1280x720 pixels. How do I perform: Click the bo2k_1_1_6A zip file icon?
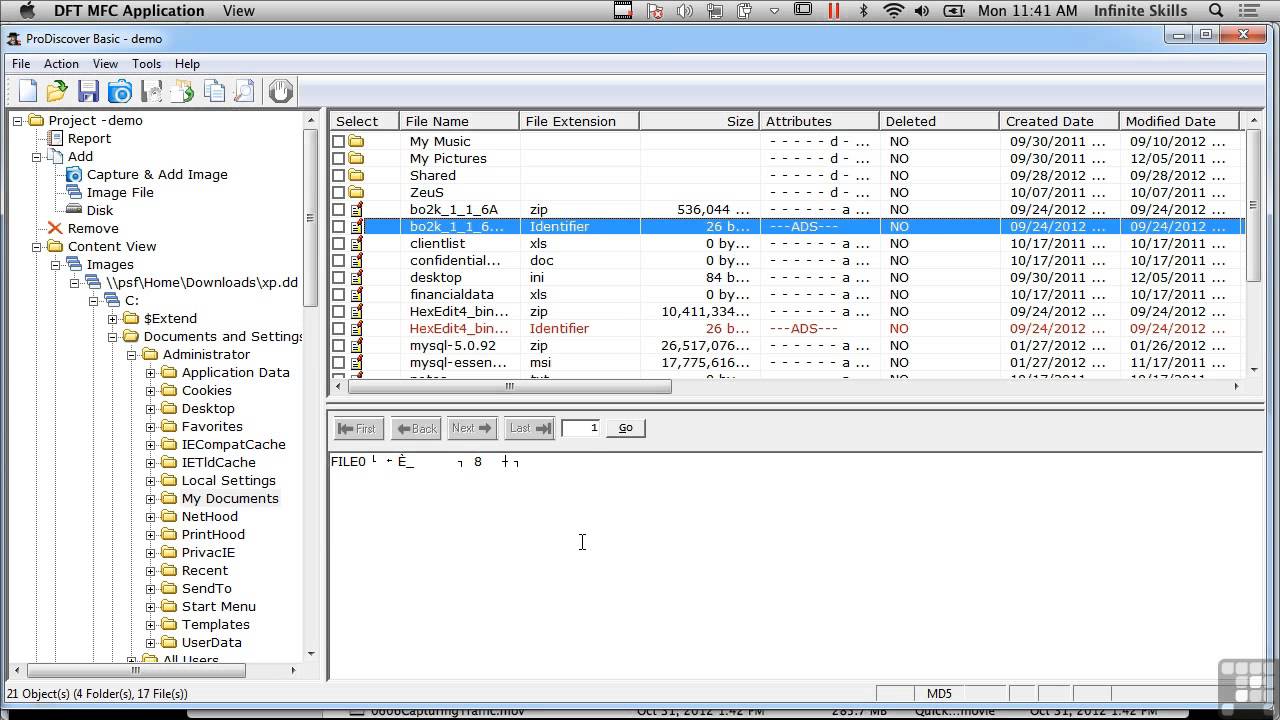[356, 209]
